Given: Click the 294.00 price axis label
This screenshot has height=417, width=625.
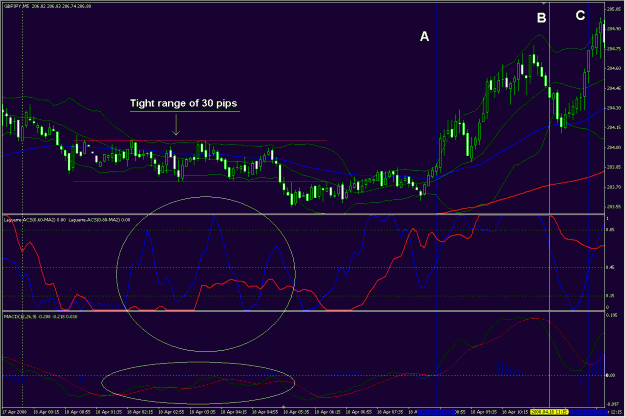Looking at the screenshot, I should click(613, 148).
